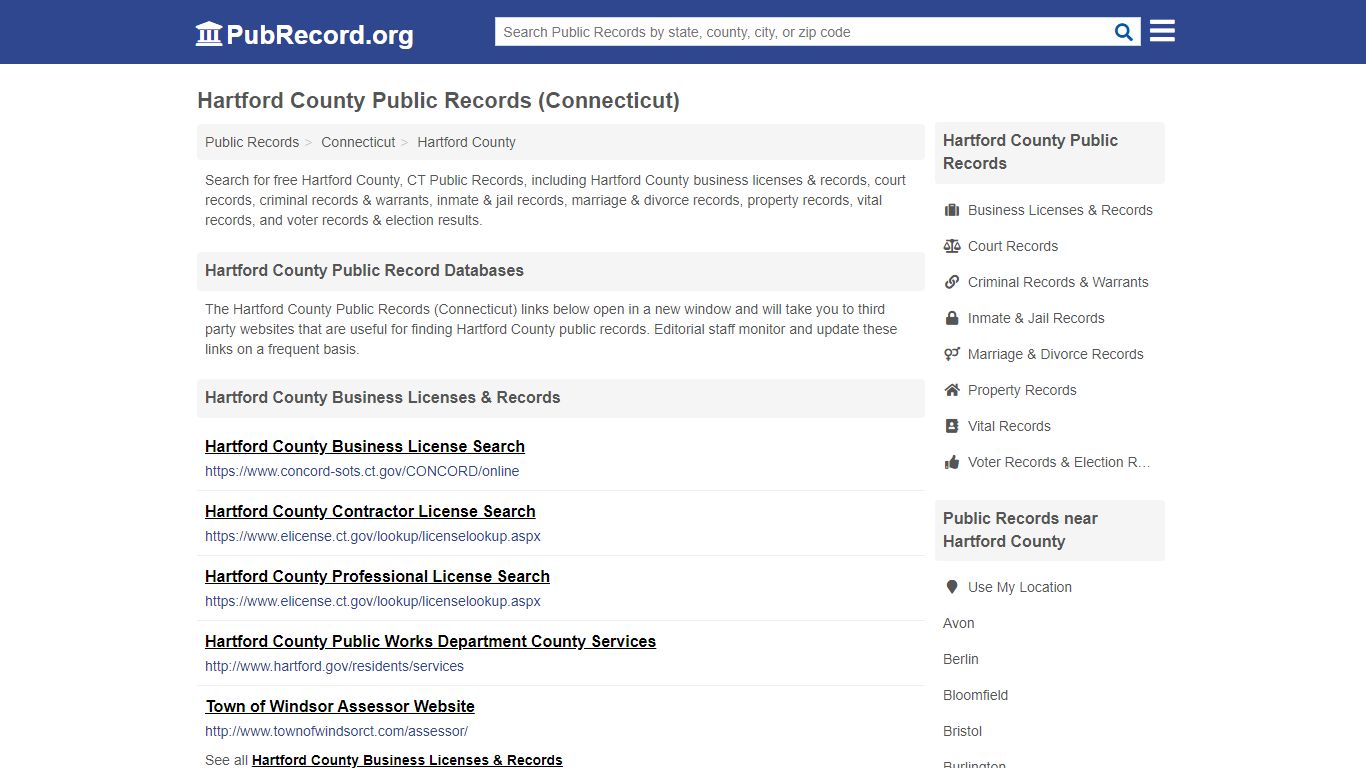Viewport: 1366px width, 768px height.
Task: Select nearby city Bristol
Action: coord(962,731)
